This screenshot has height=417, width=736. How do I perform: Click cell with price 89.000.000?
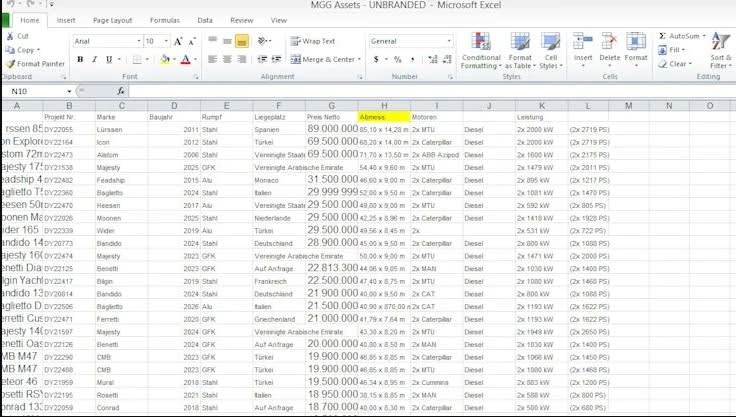[x=332, y=129]
